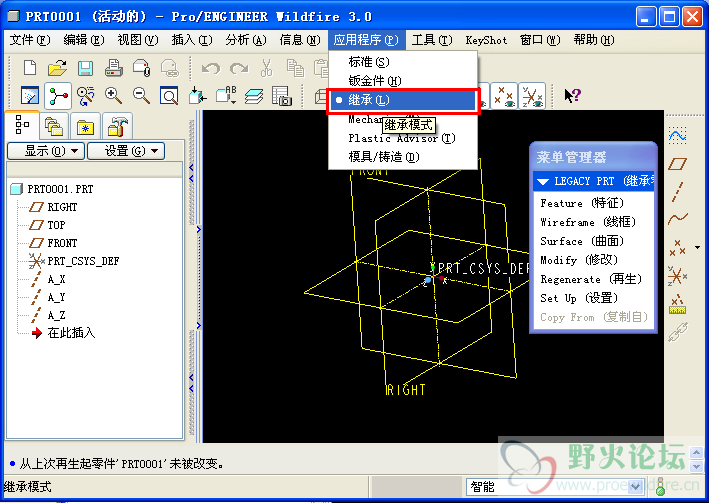709x503 pixels.
Task: Choose 标准(S) in the applications menu
Action: pos(402,62)
